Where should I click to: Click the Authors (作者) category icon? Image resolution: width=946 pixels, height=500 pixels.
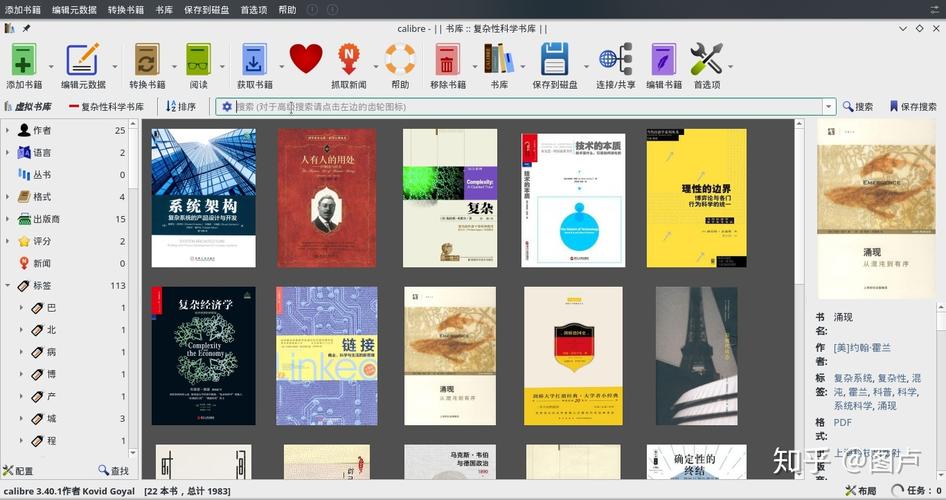click(x=24, y=130)
